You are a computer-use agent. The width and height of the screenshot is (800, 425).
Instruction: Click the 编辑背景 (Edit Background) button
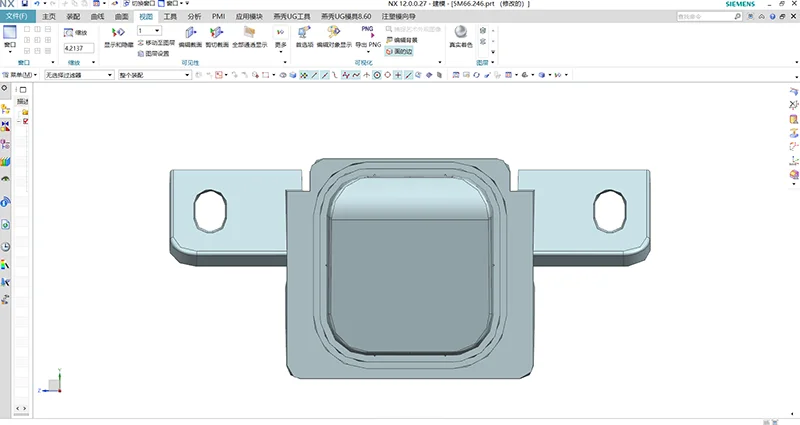click(x=401, y=40)
